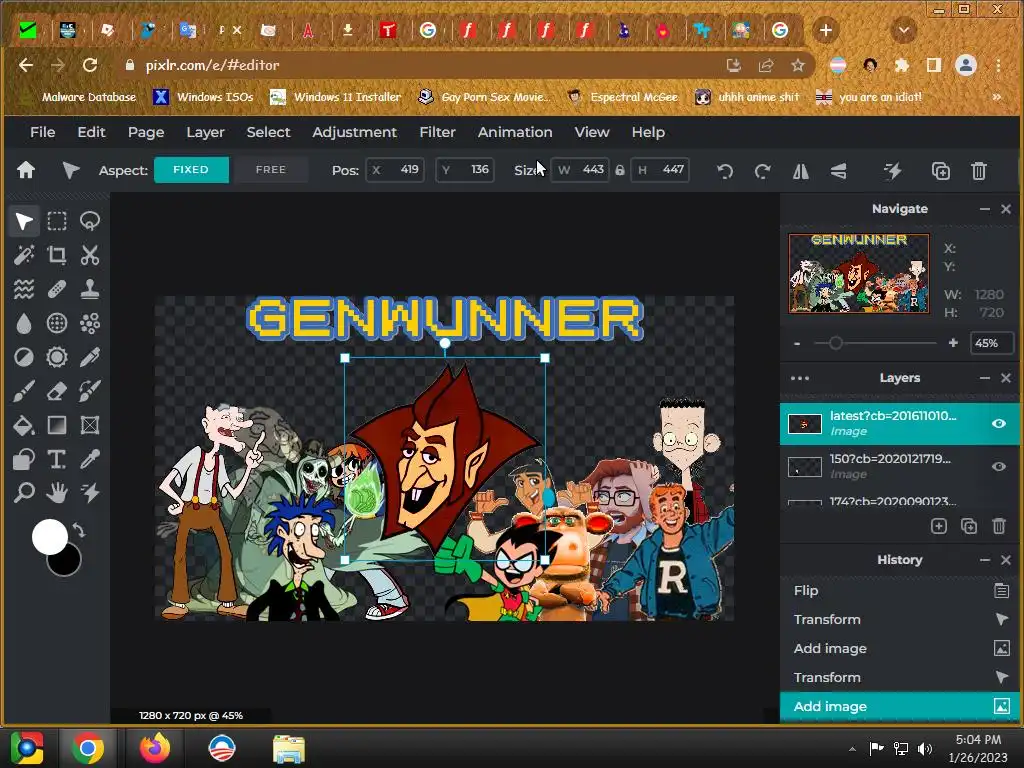Select the Clone stamp tool

(89, 289)
